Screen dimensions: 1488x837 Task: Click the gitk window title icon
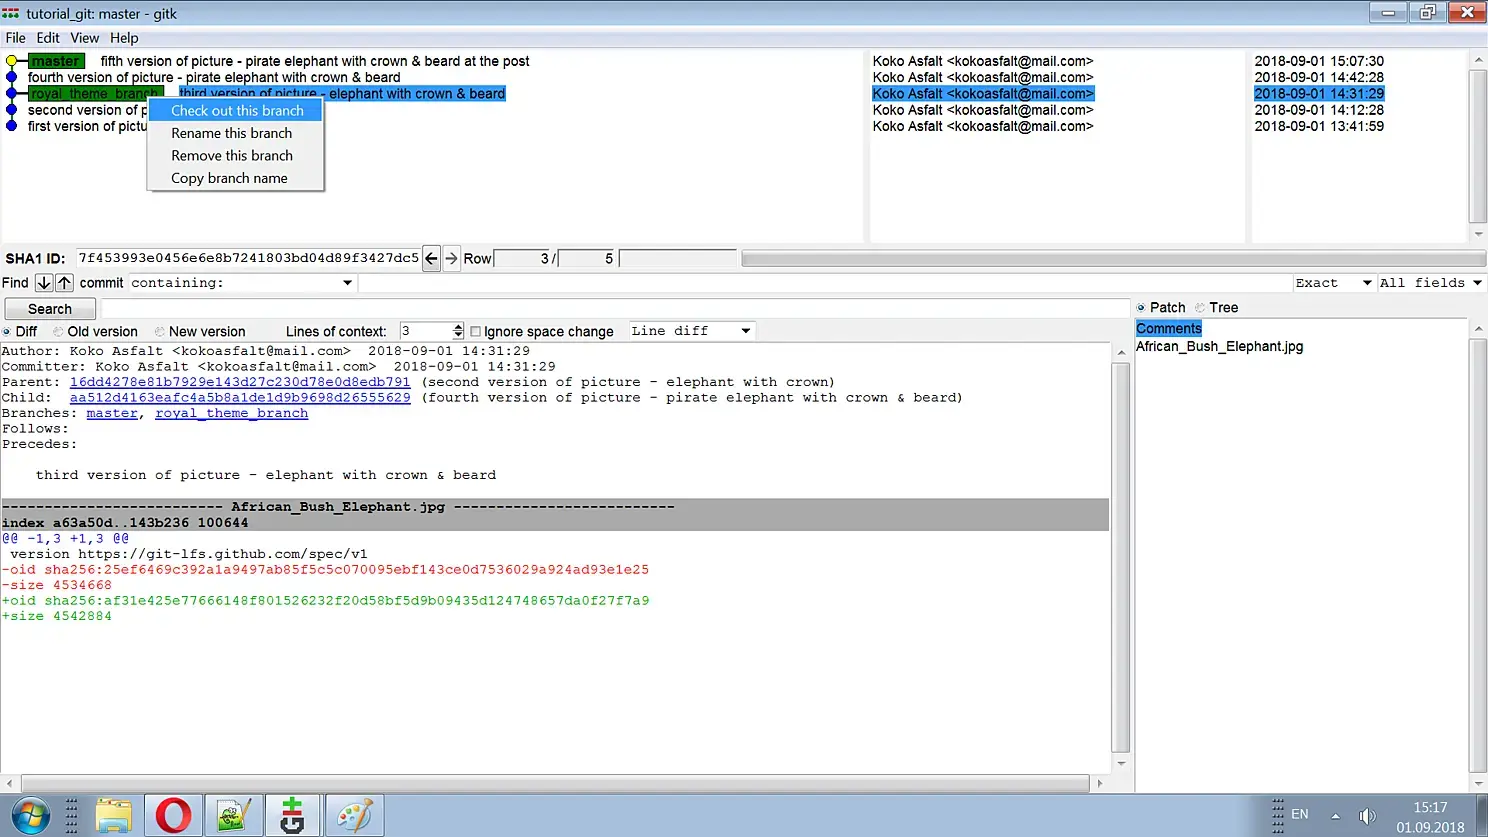(x=11, y=13)
